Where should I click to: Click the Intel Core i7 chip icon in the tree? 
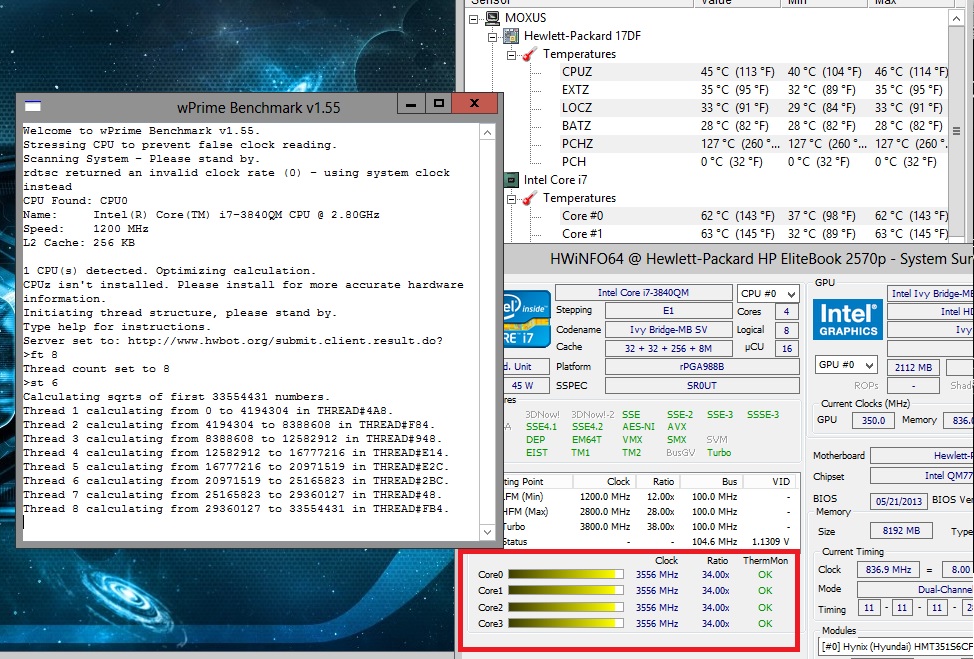coord(511,180)
